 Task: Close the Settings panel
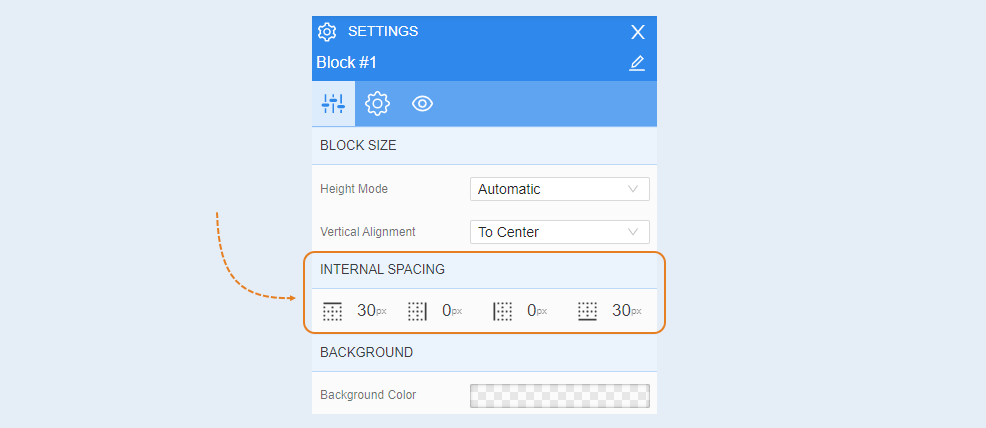(x=638, y=32)
